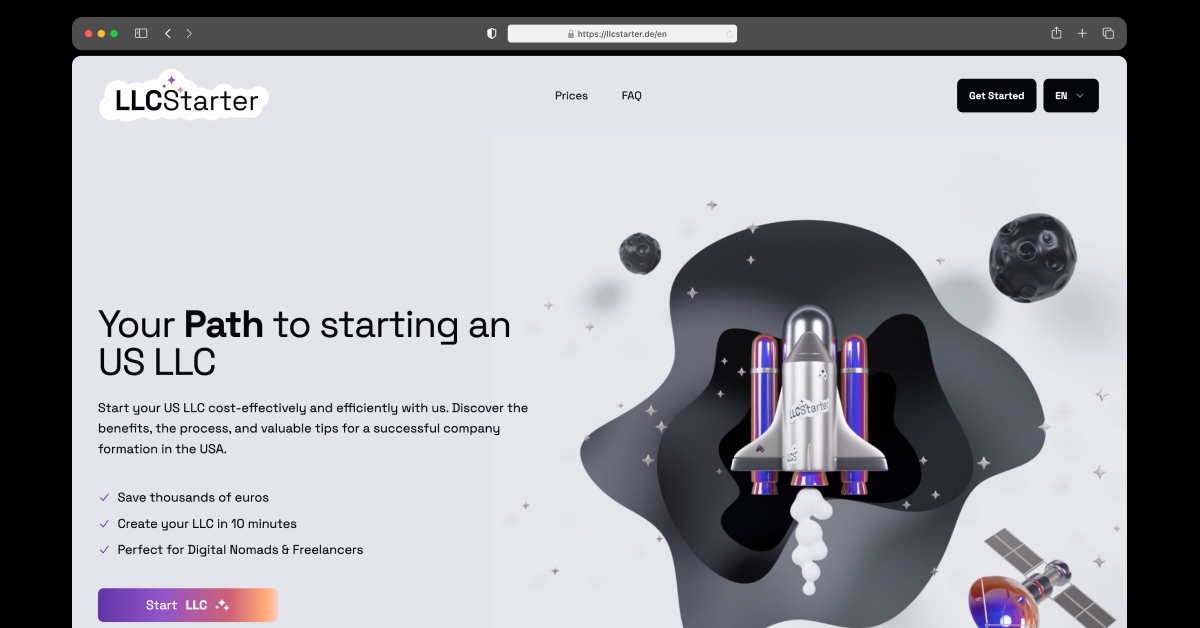Go forward with the browser forward arrow

click(x=189, y=33)
